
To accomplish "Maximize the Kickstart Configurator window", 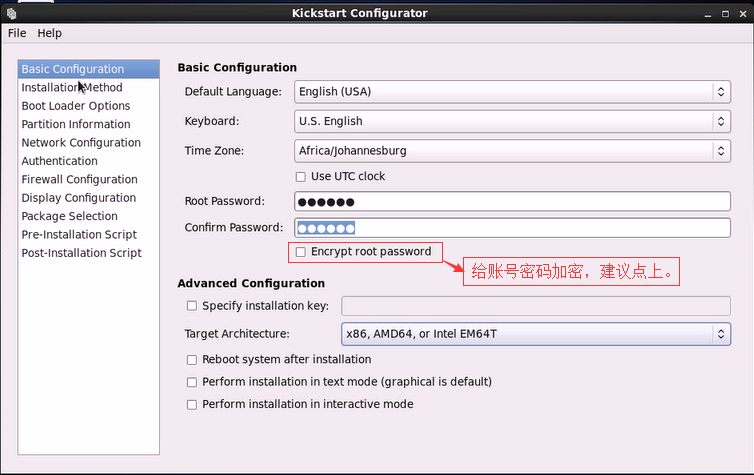I will point(725,14).
